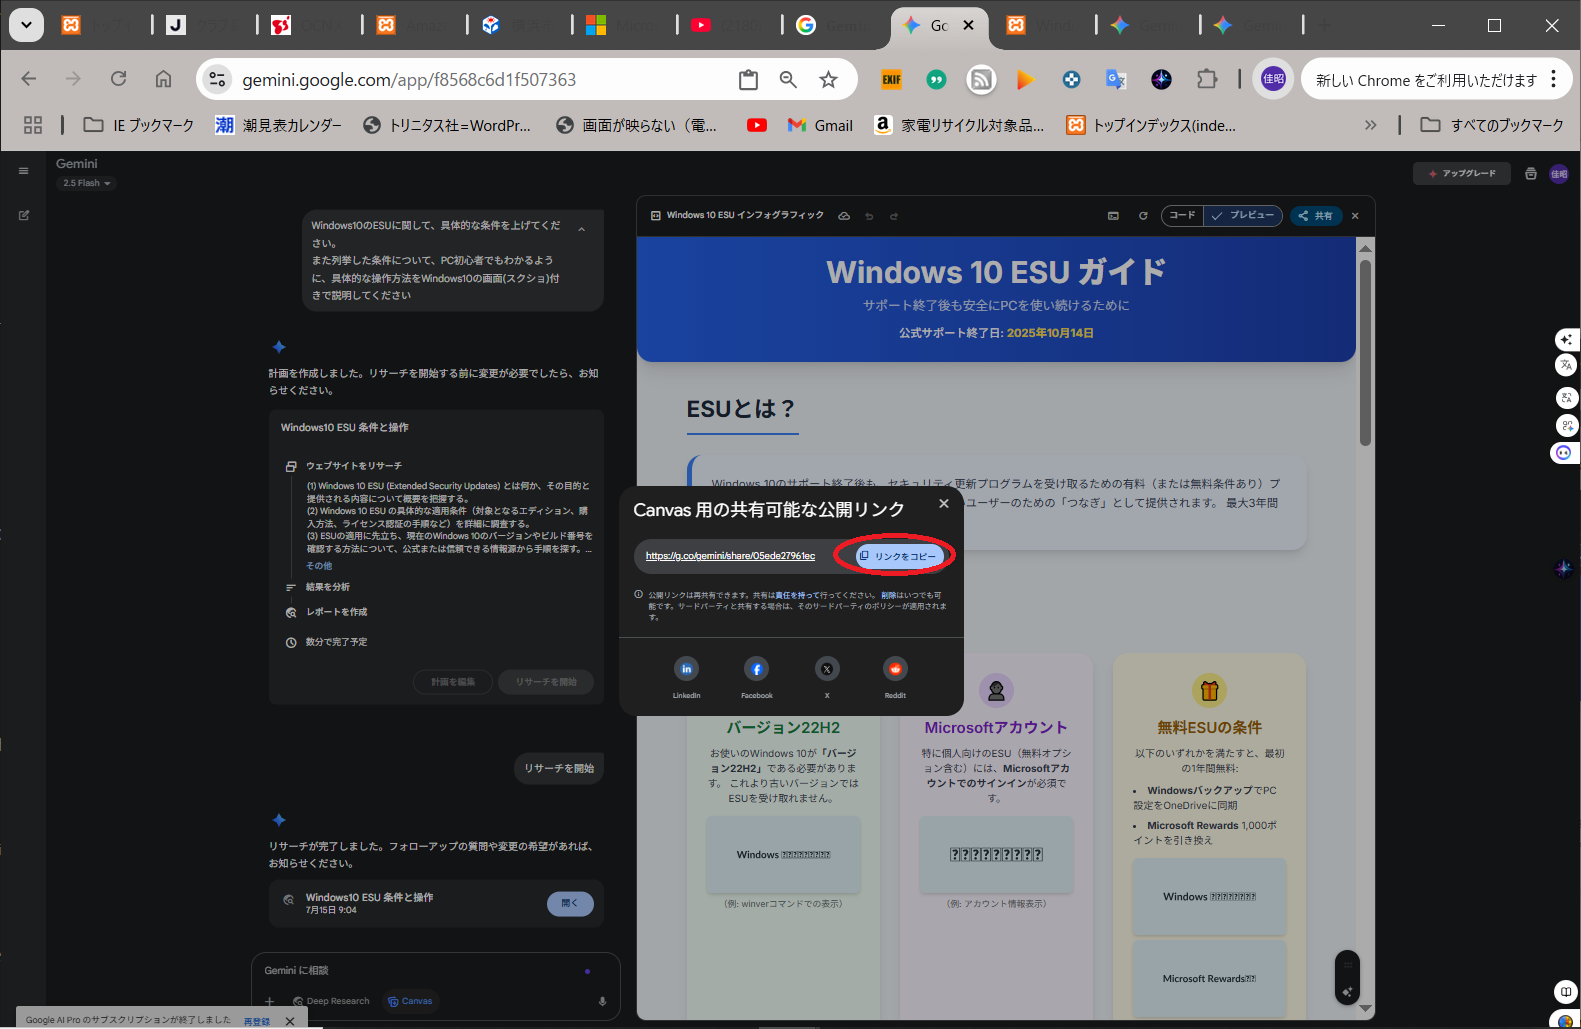1581x1029 pixels.
Task: Open the Chrome three-dot menu
Action: click(x=1553, y=79)
